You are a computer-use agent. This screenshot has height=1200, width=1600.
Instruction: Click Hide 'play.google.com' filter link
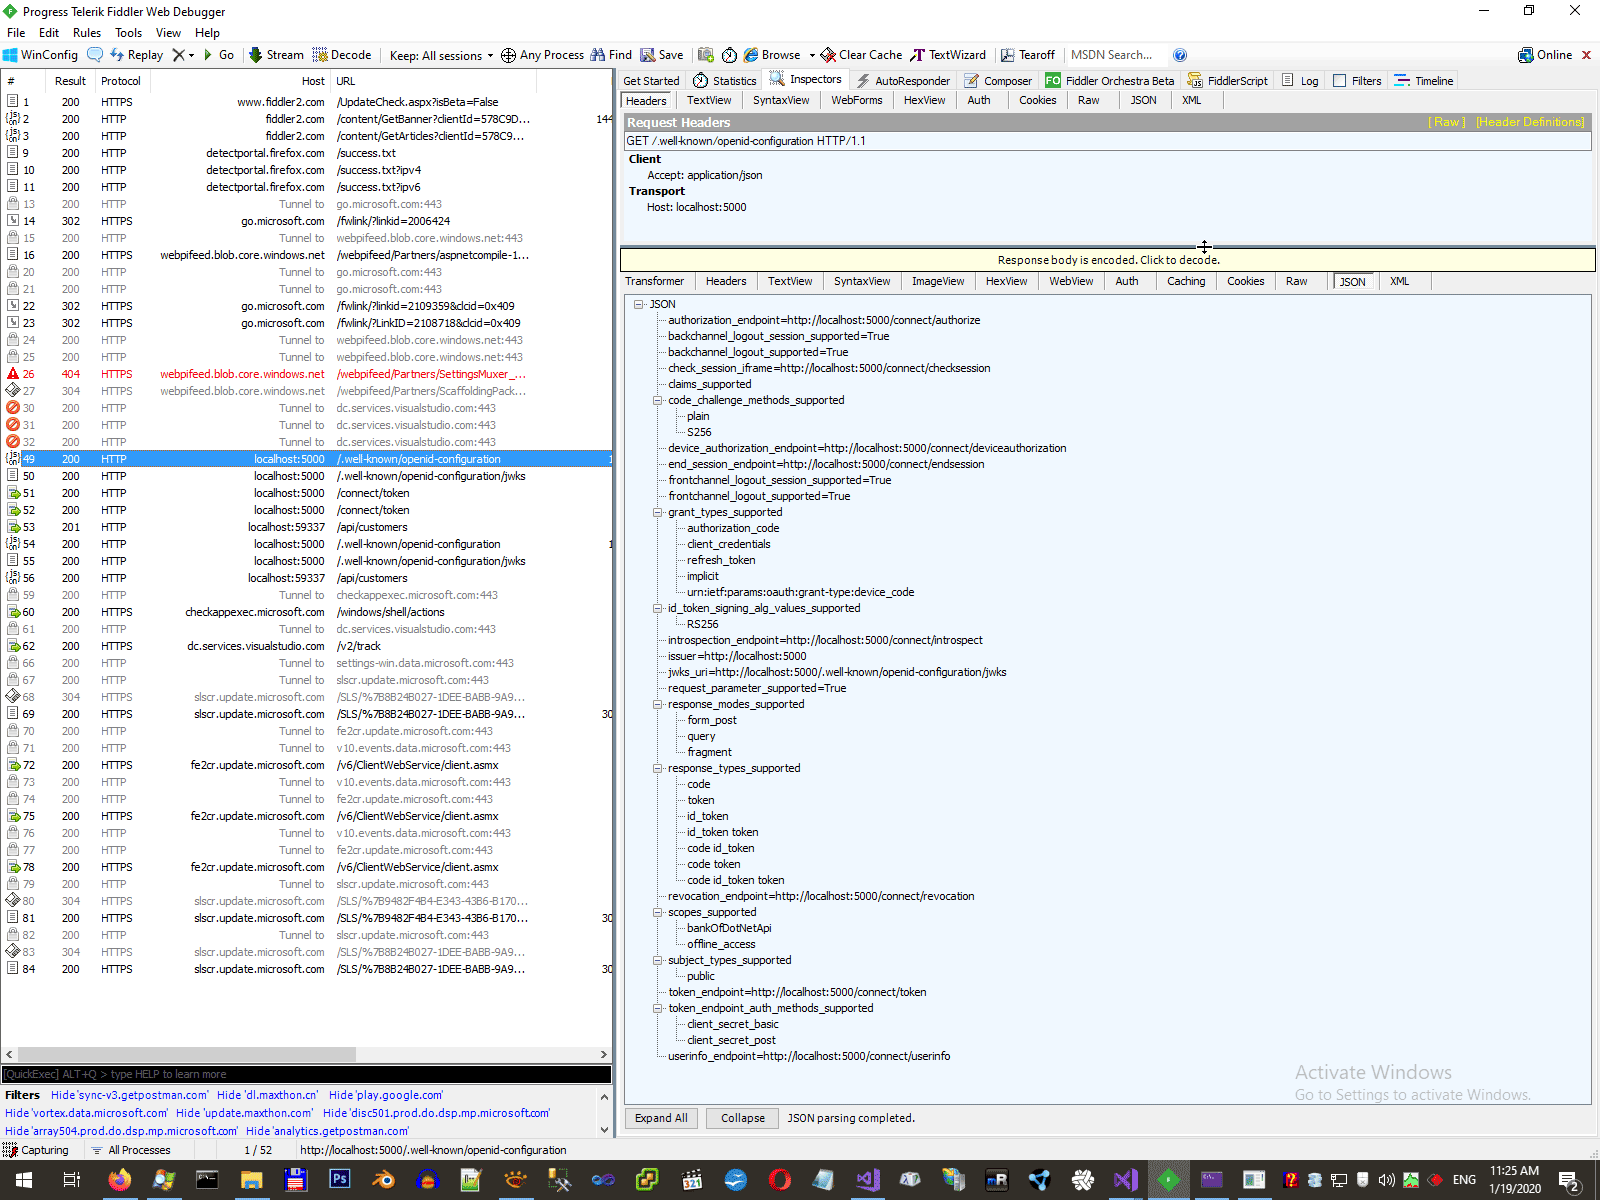386,1095
